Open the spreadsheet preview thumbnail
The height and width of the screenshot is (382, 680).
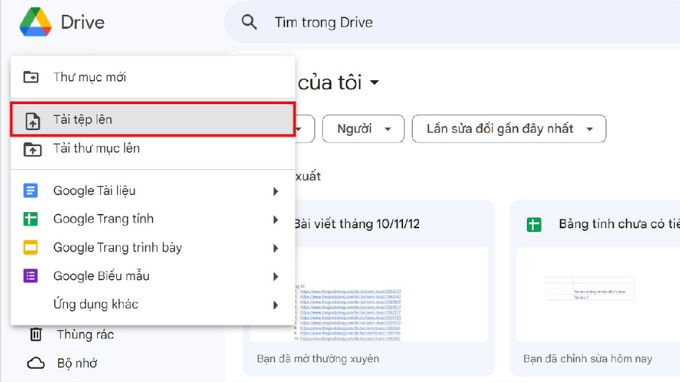point(598,294)
